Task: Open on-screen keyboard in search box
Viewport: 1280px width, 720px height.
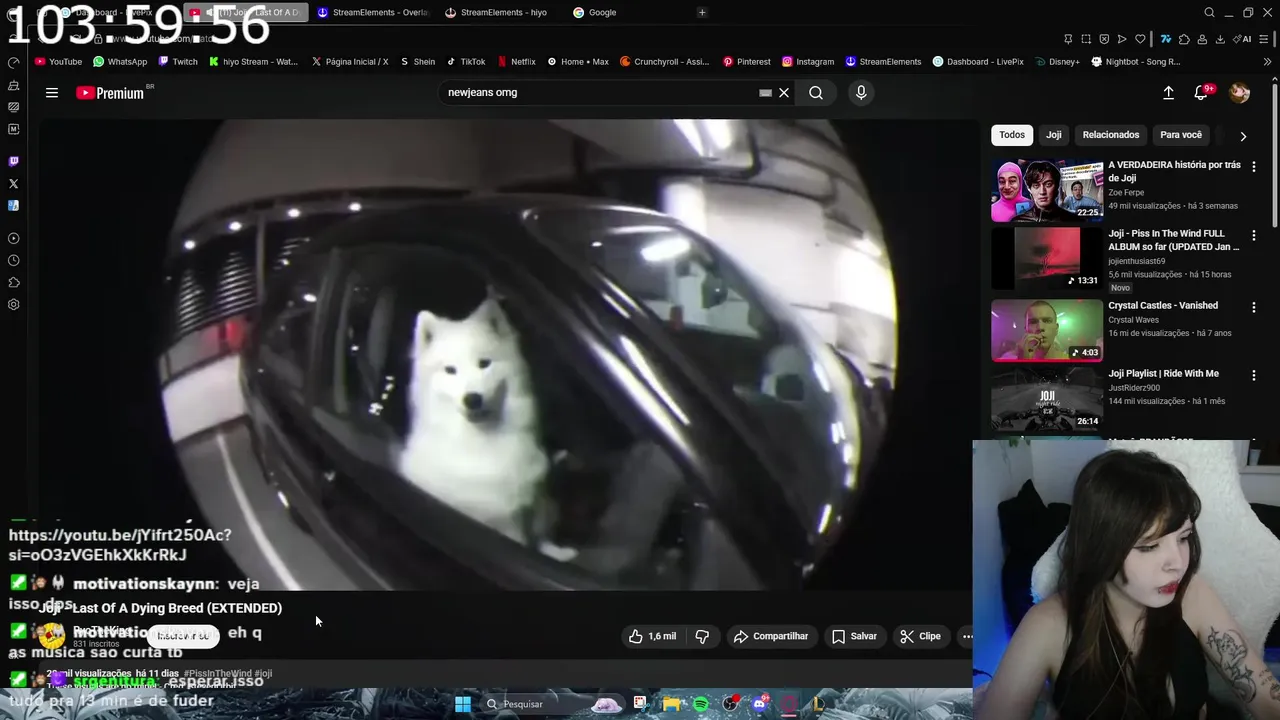Action: [x=765, y=93]
